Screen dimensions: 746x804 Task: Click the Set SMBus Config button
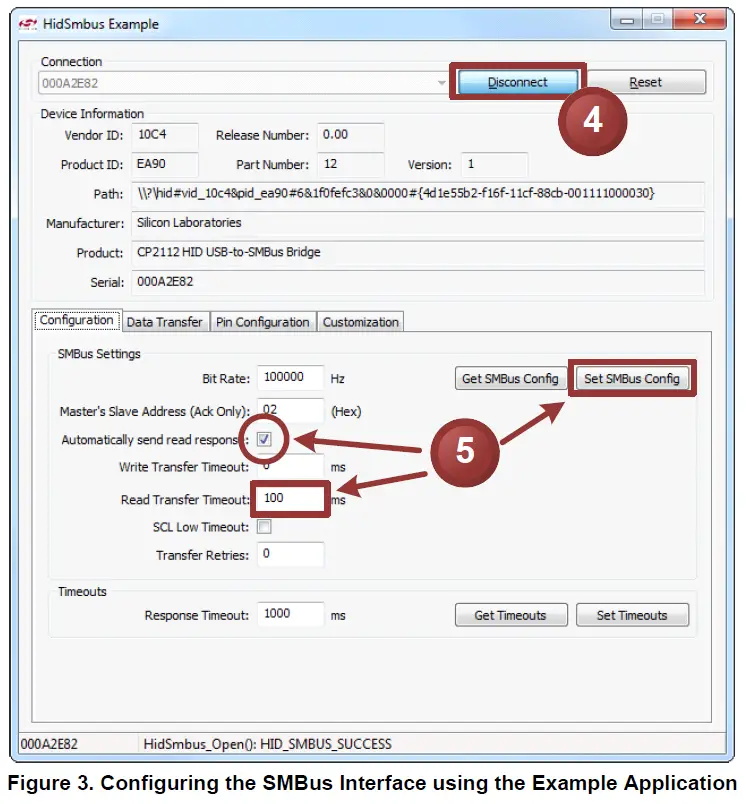tap(632, 379)
